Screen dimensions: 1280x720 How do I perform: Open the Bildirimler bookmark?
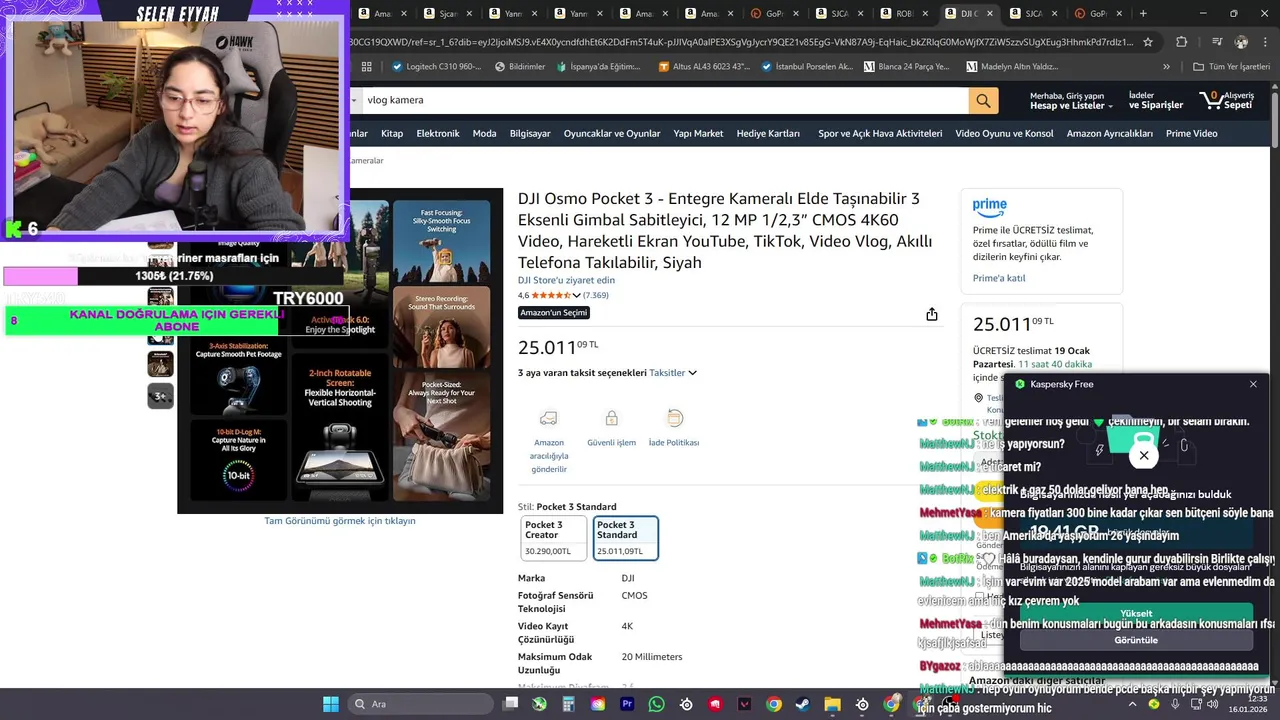[520, 67]
